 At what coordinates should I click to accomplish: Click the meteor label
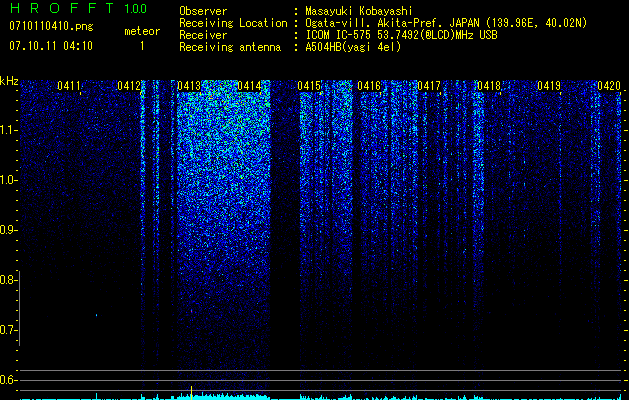tap(142, 31)
